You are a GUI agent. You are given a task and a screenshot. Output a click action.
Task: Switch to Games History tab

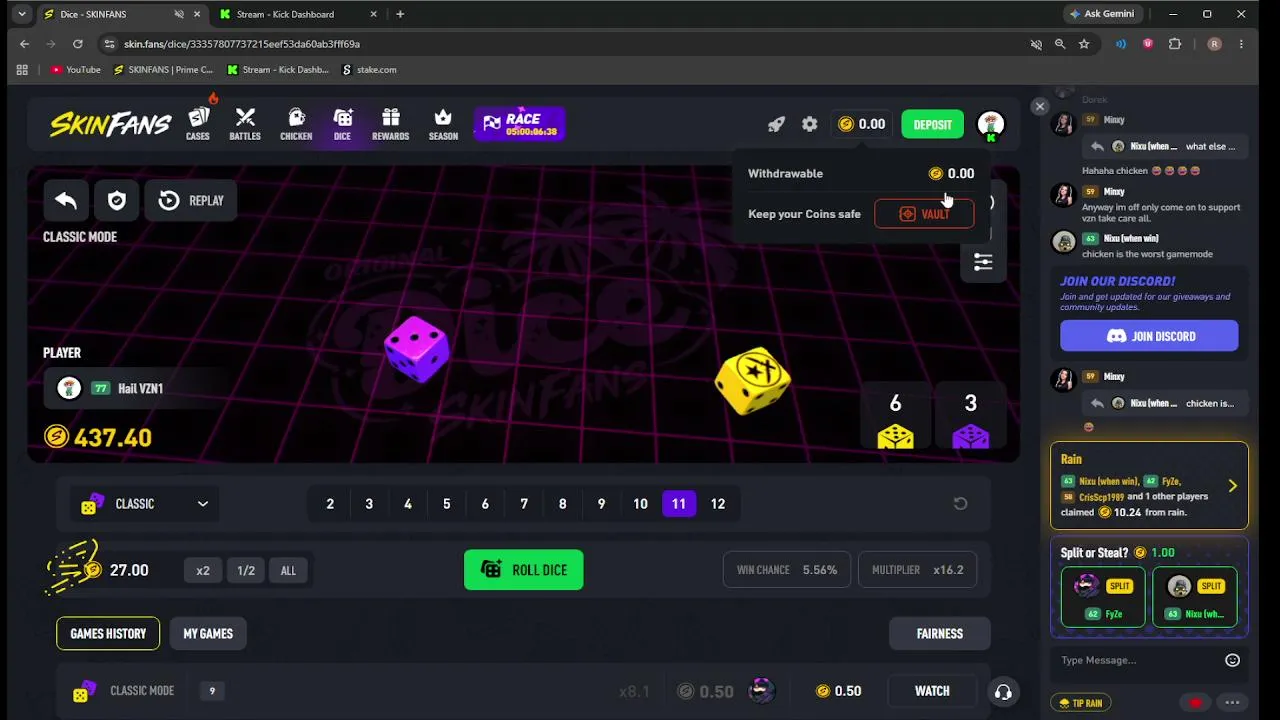click(x=108, y=634)
